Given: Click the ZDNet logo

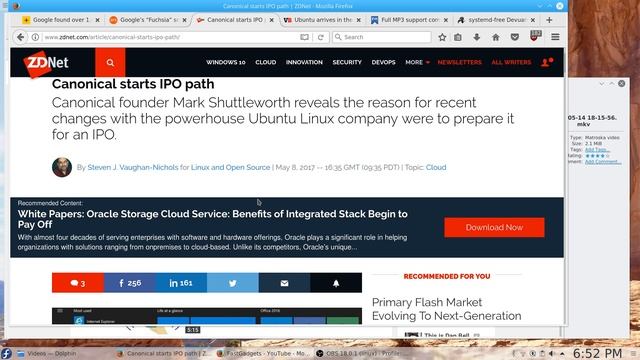Looking at the screenshot, I should (x=47, y=63).
